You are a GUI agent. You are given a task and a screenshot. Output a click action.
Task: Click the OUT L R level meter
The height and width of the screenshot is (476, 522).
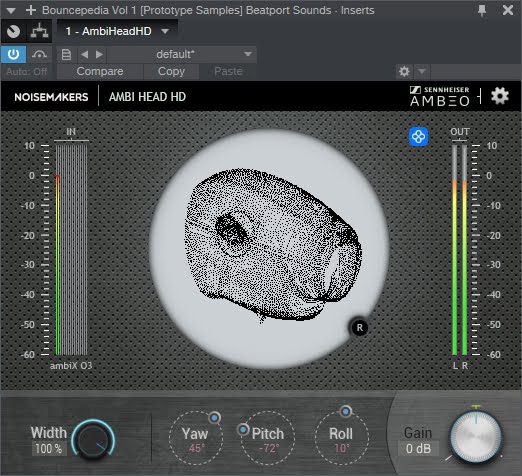(459, 250)
